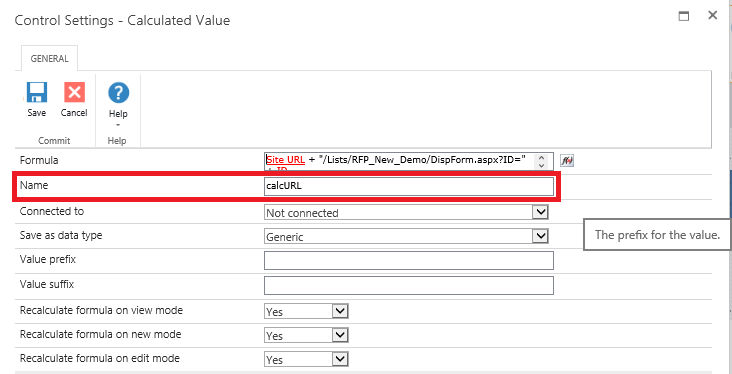Screen dimensions: 732x374
Task: Open the formula builder fx icon
Action: click(567, 161)
